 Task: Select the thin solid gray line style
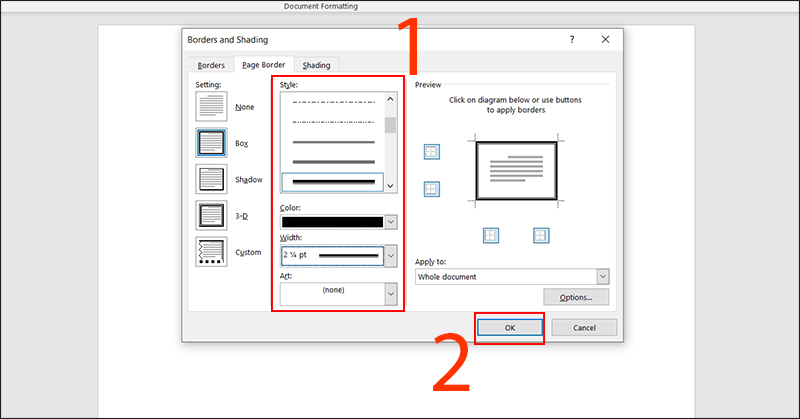(x=333, y=142)
